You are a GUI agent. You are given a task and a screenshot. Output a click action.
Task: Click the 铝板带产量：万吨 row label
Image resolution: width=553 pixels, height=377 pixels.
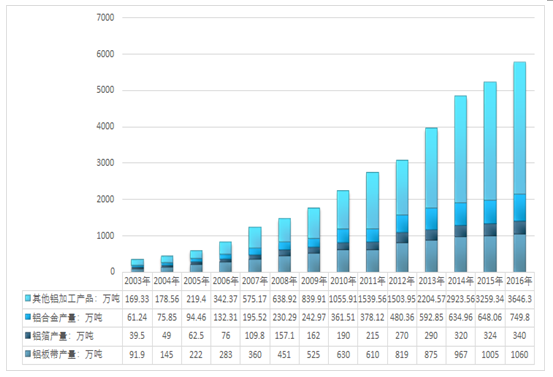67,354
